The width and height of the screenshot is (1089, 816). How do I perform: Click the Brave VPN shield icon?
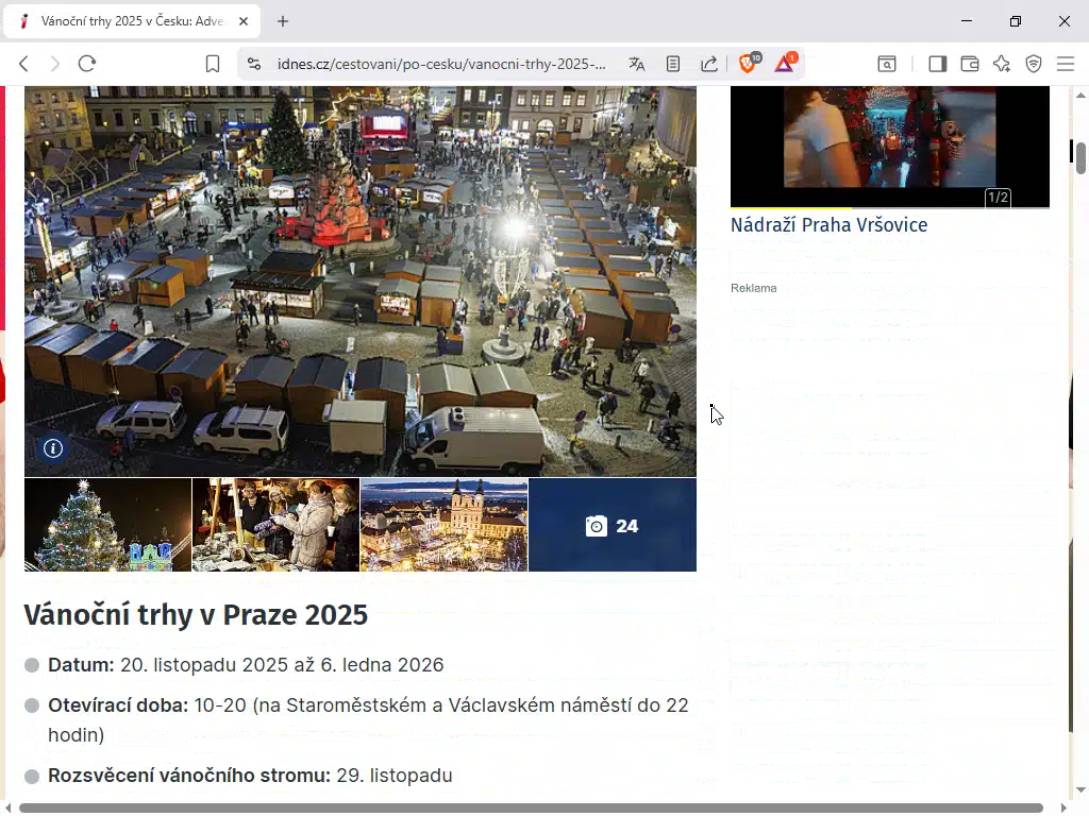[x=1033, y=64]
